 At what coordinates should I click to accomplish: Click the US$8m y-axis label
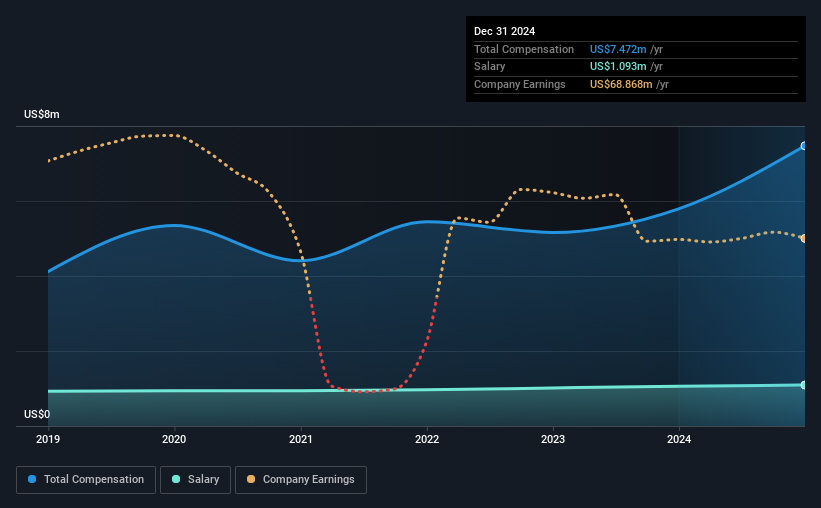click(42, 114)
